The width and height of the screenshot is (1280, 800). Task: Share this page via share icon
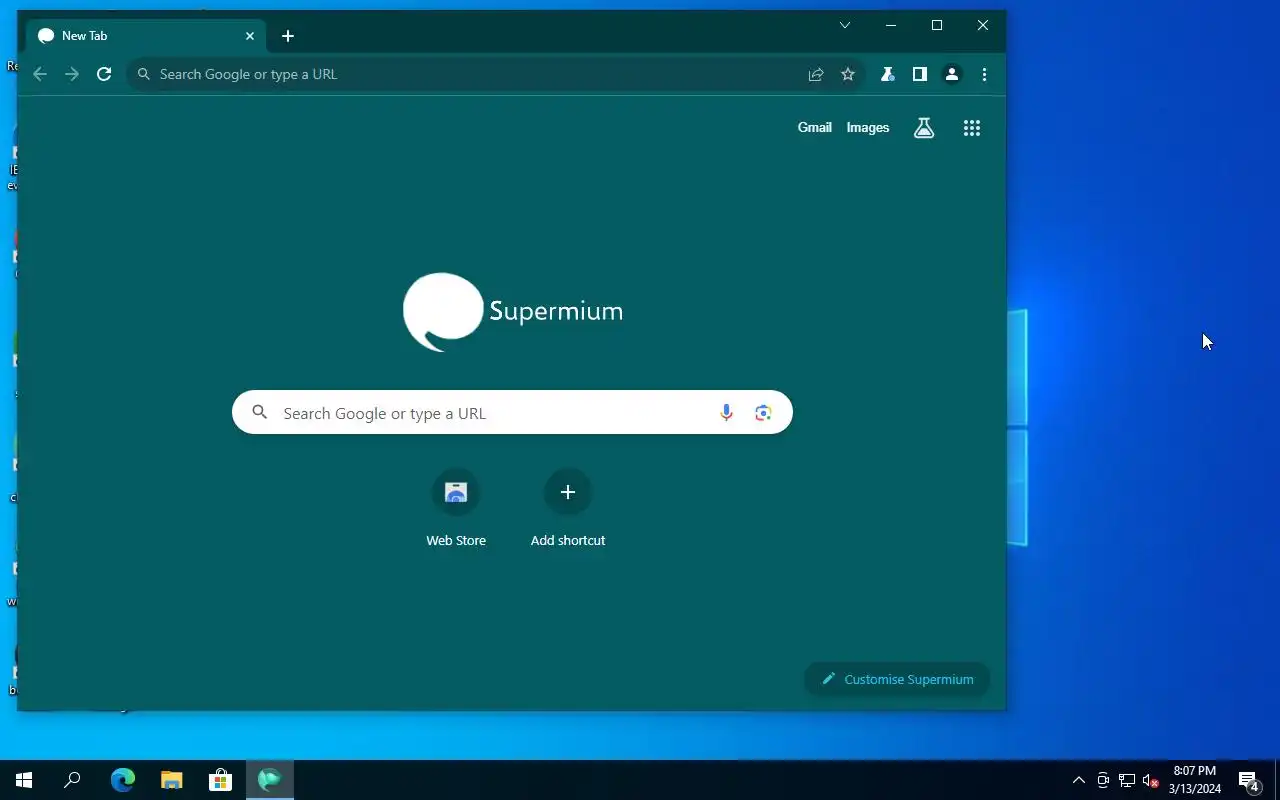pyautogui.click(x=816, y=74)
